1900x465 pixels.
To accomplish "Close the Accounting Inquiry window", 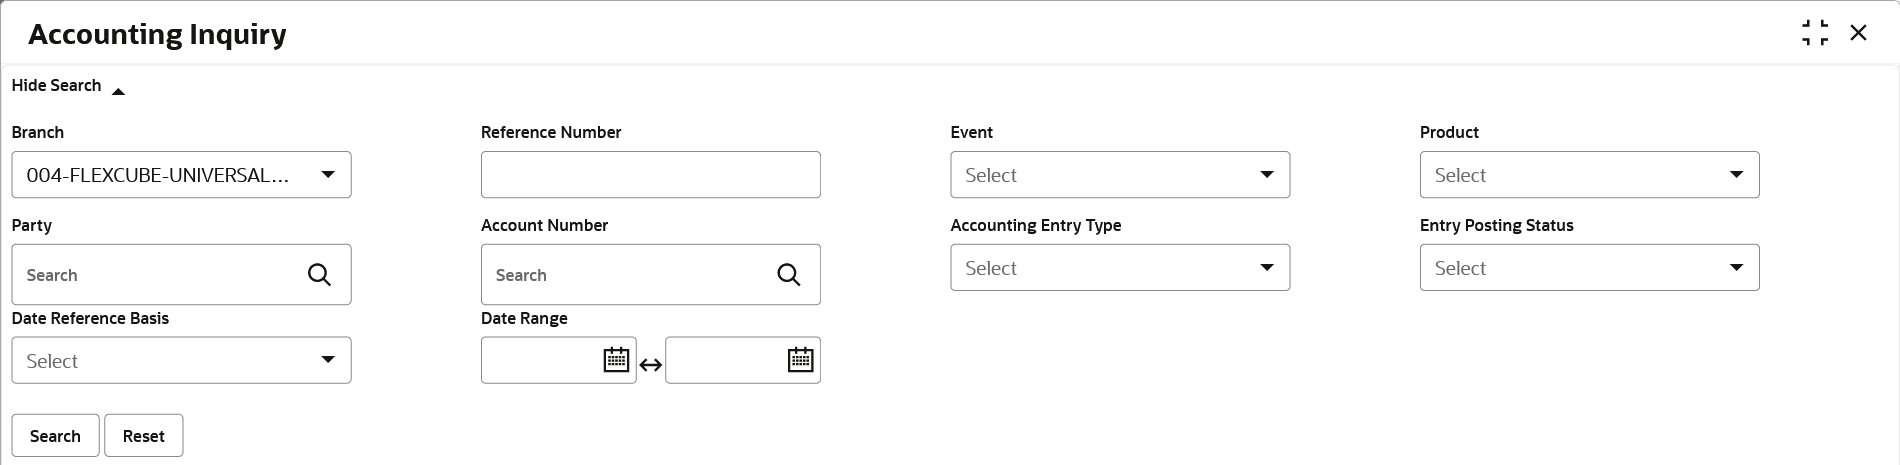I will coord(1858,33).
